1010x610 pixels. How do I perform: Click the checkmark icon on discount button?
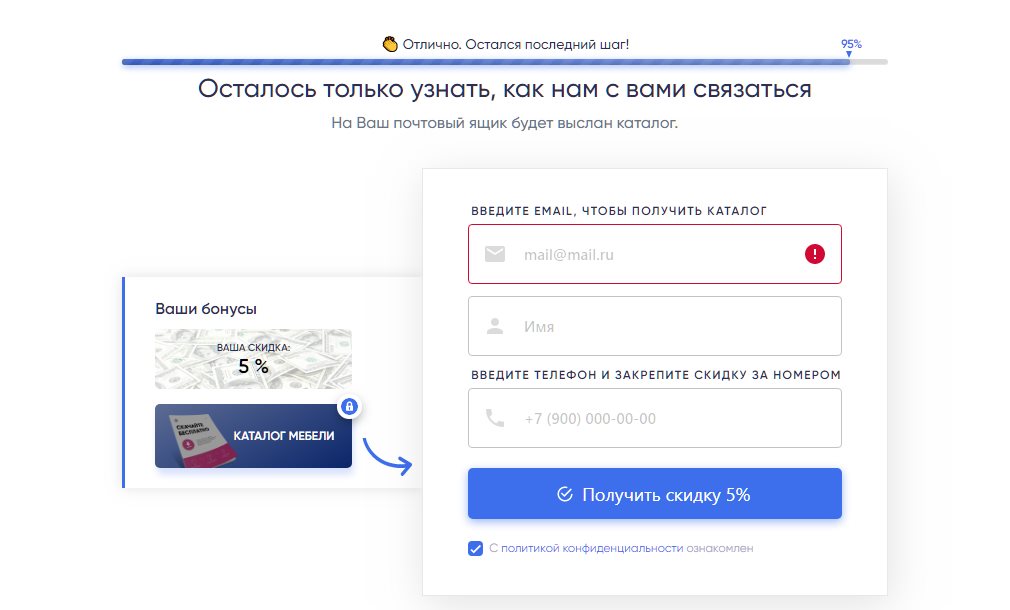pyautogui.click(x=565, y=494)
